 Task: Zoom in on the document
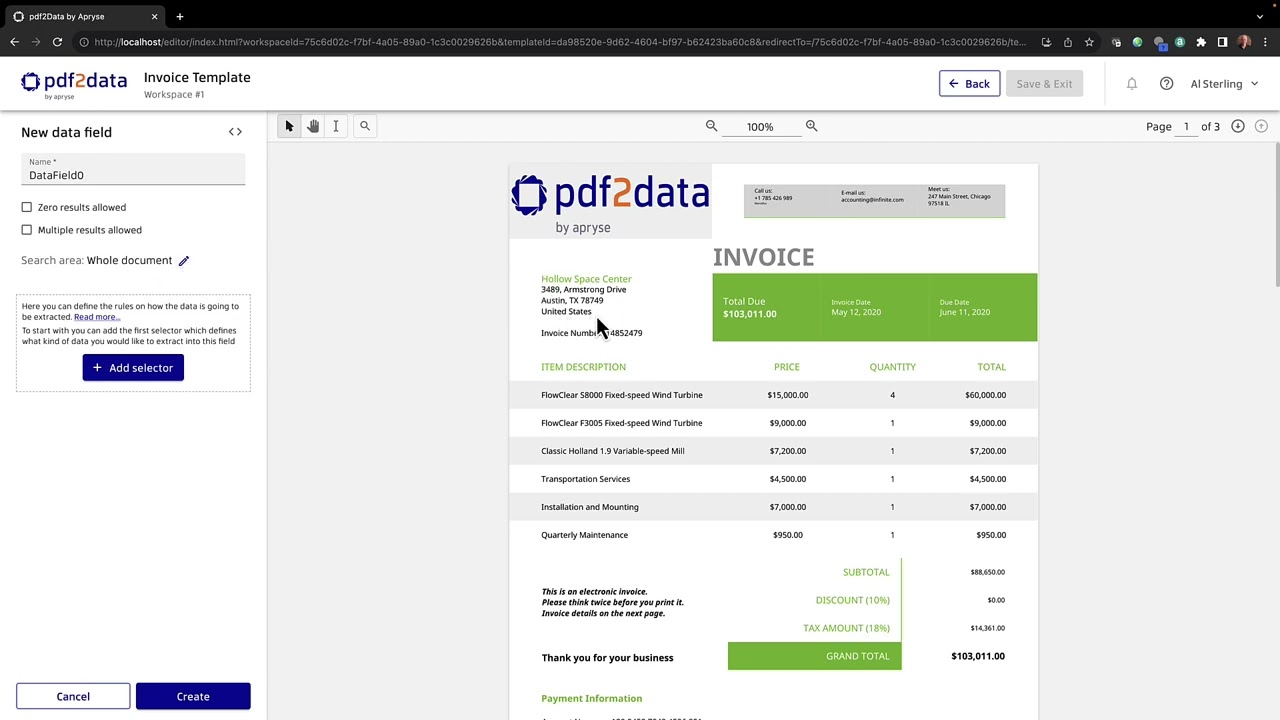coord(812,126)
